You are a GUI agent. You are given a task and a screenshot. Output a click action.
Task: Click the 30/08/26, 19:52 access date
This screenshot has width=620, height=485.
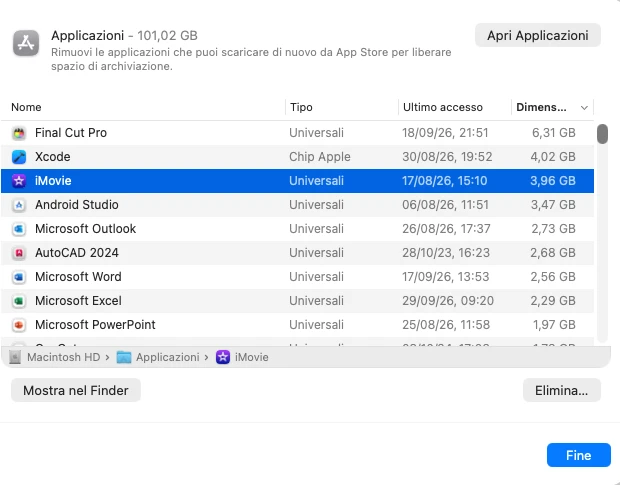447,157
